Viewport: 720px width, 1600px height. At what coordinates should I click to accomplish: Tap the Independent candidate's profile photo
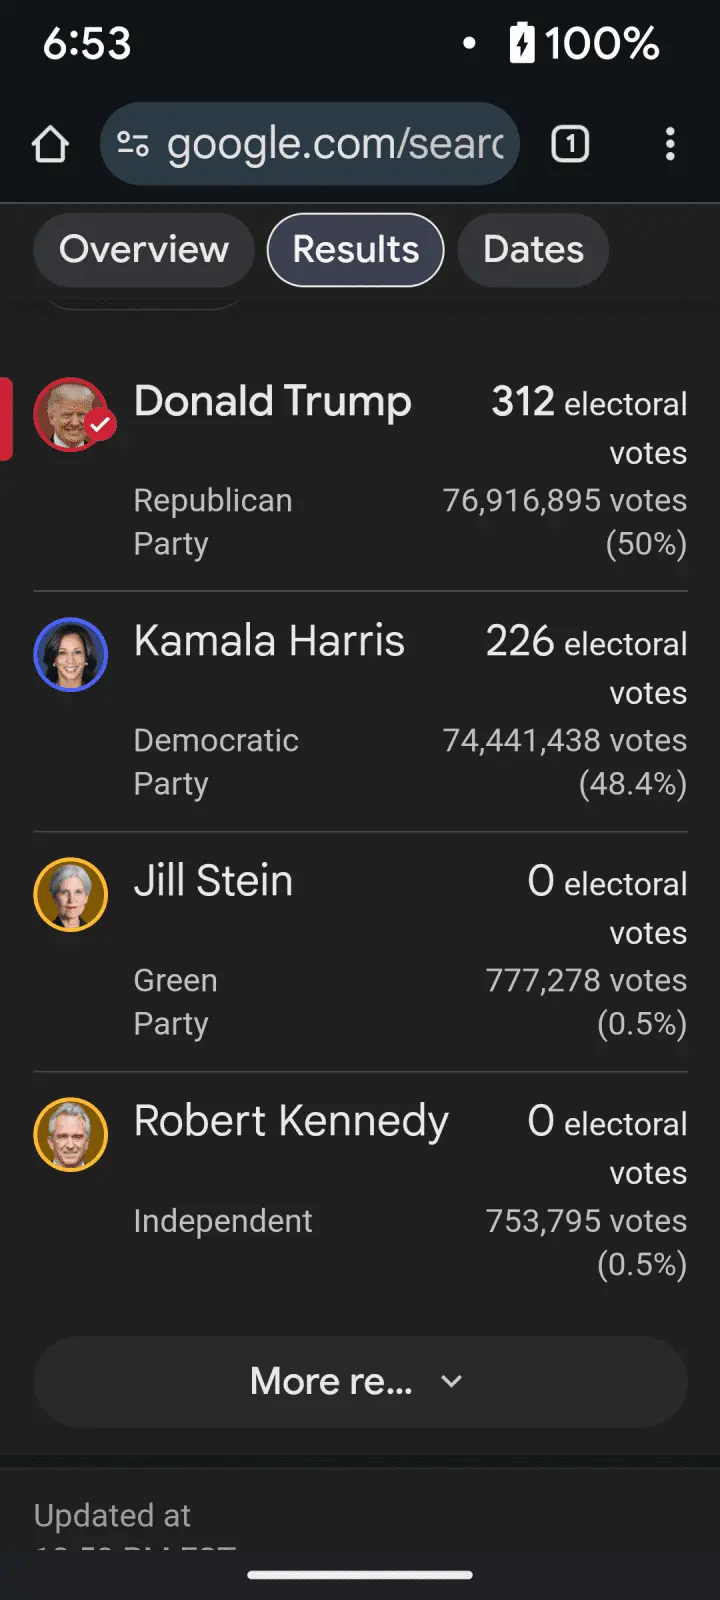(70, 1135)
